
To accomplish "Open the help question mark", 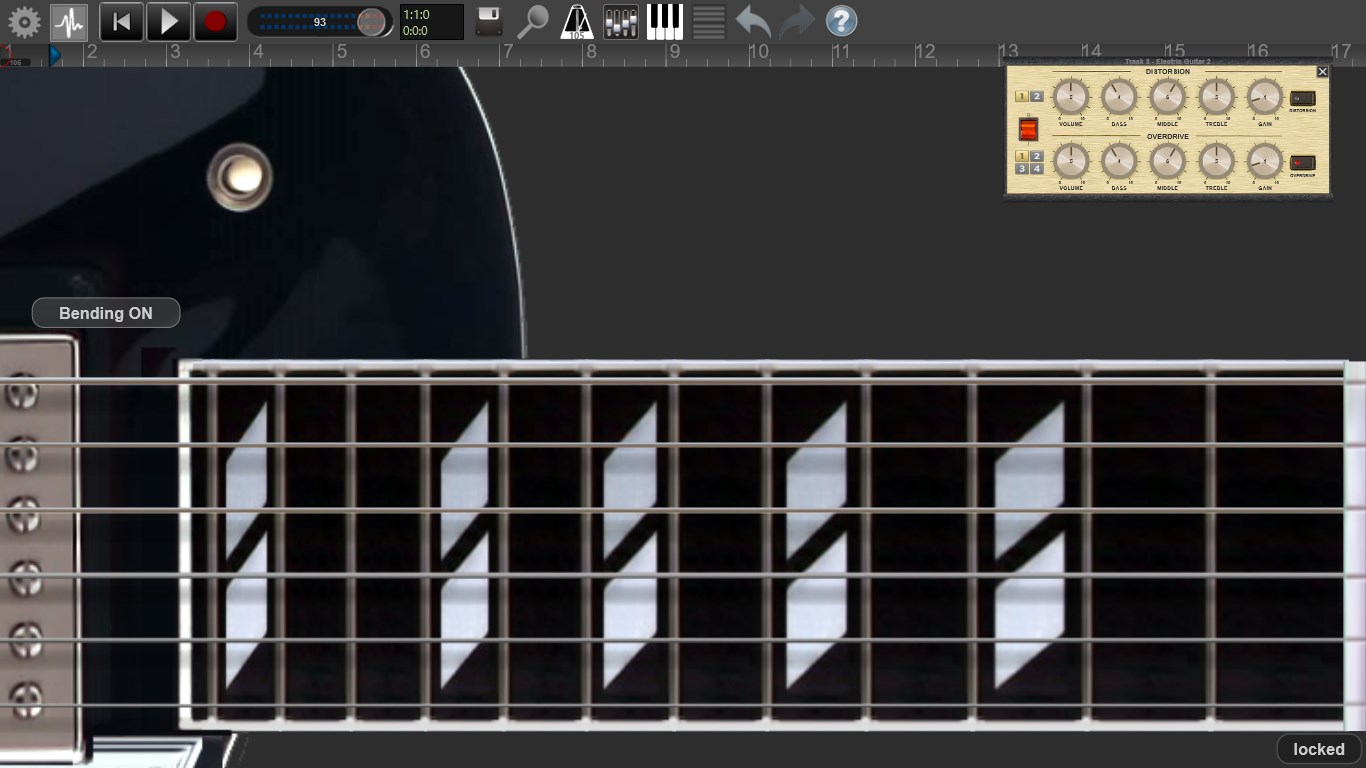I will 841,21.
